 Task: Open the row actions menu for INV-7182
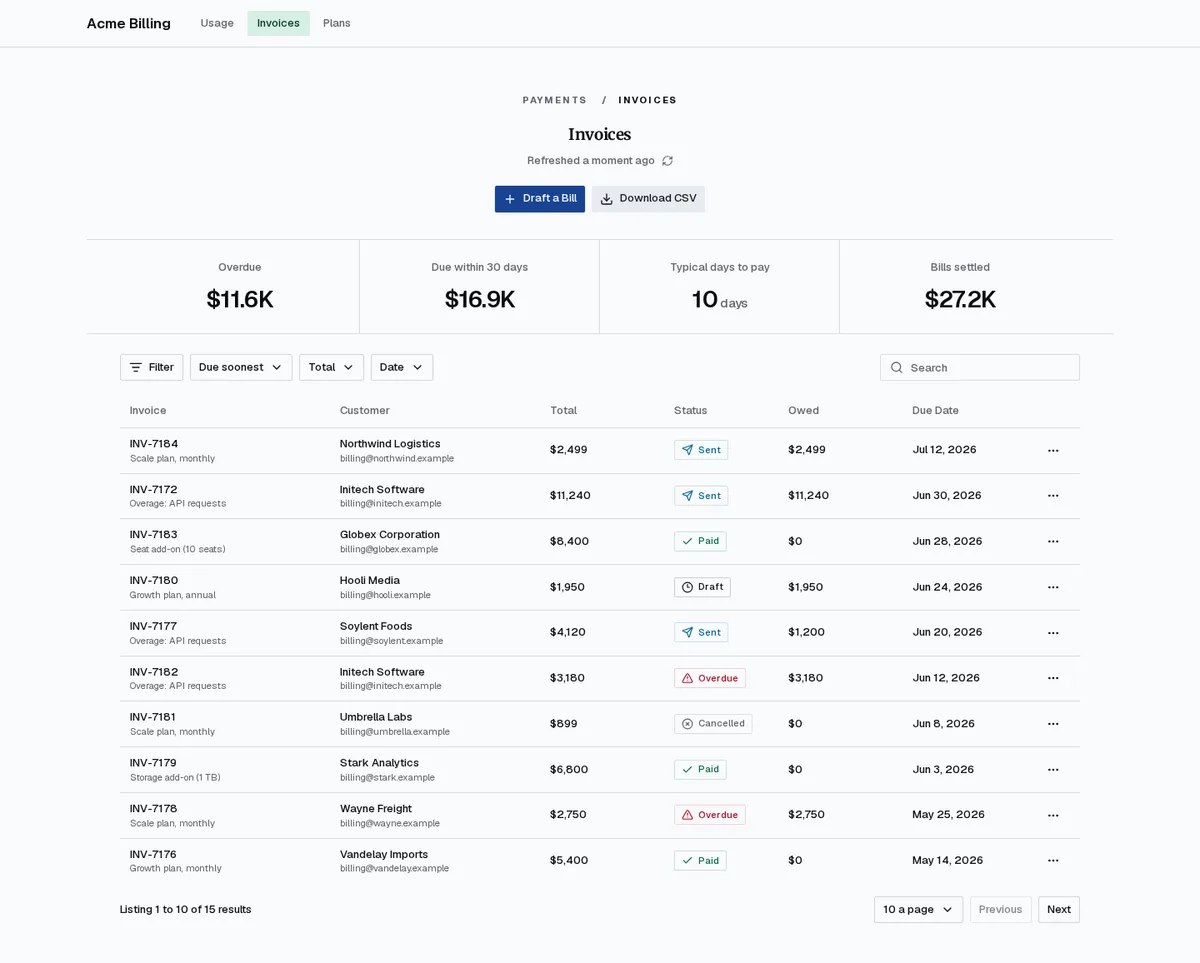click(1053, 678)
